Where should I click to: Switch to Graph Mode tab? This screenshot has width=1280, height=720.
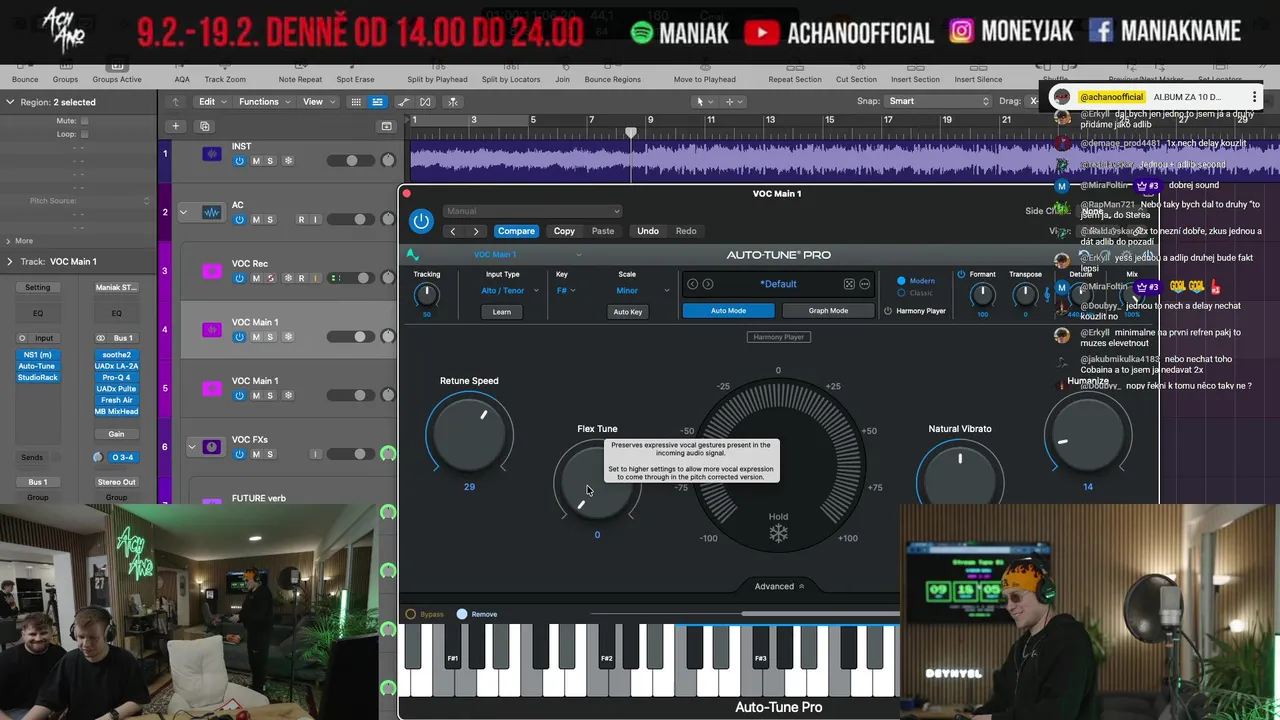pyautogui.click(x=828, y=311)
